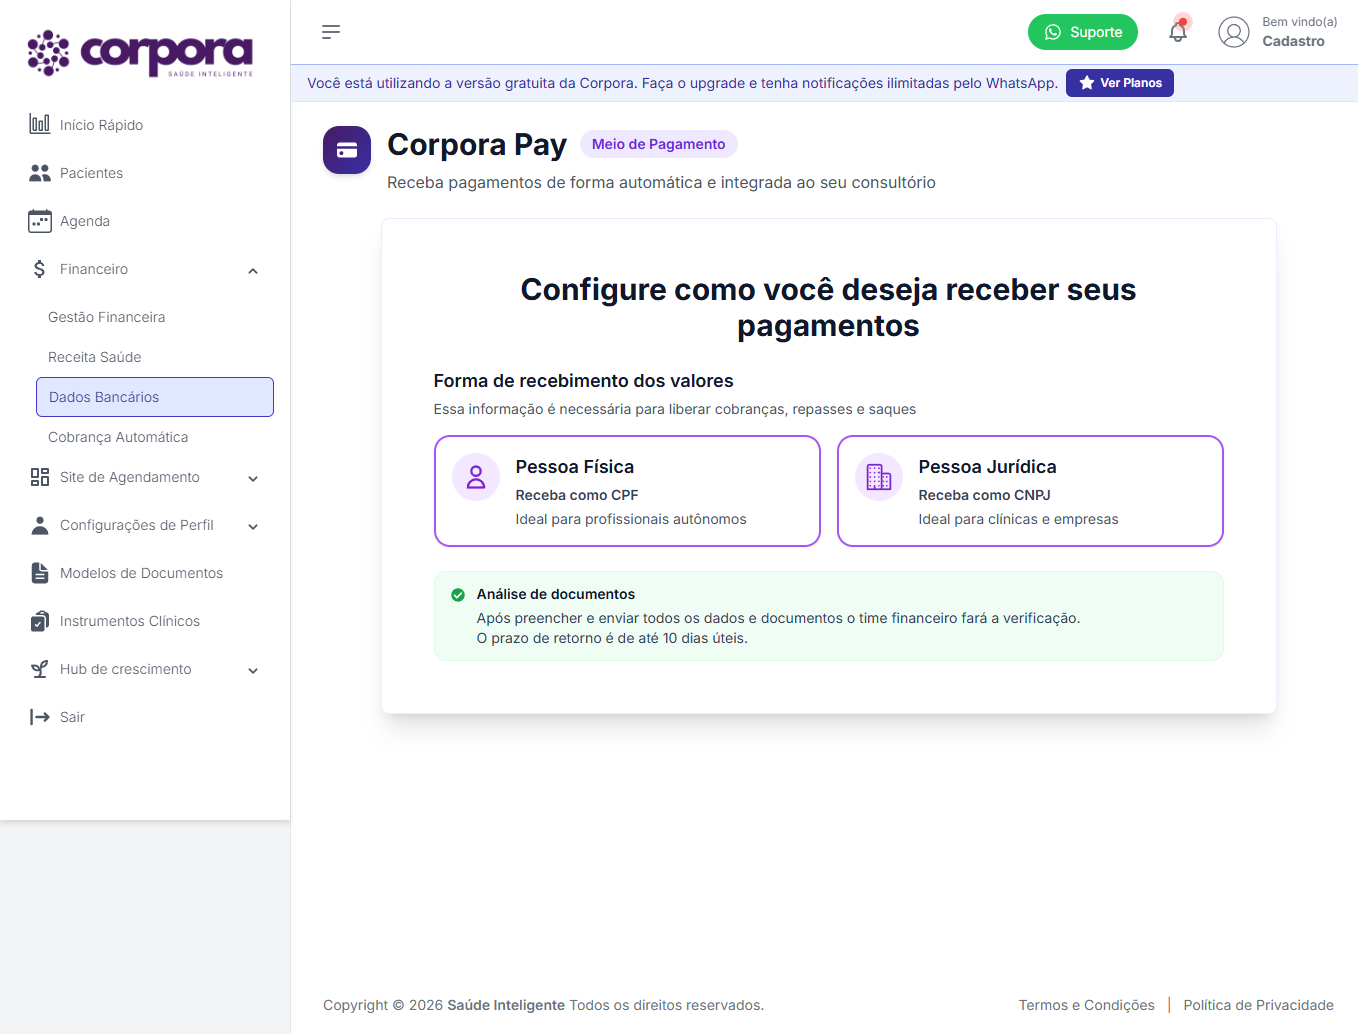Collapse the Financeiro menu chevron
1358x1034 pixels.
click(x=253, y=270)
